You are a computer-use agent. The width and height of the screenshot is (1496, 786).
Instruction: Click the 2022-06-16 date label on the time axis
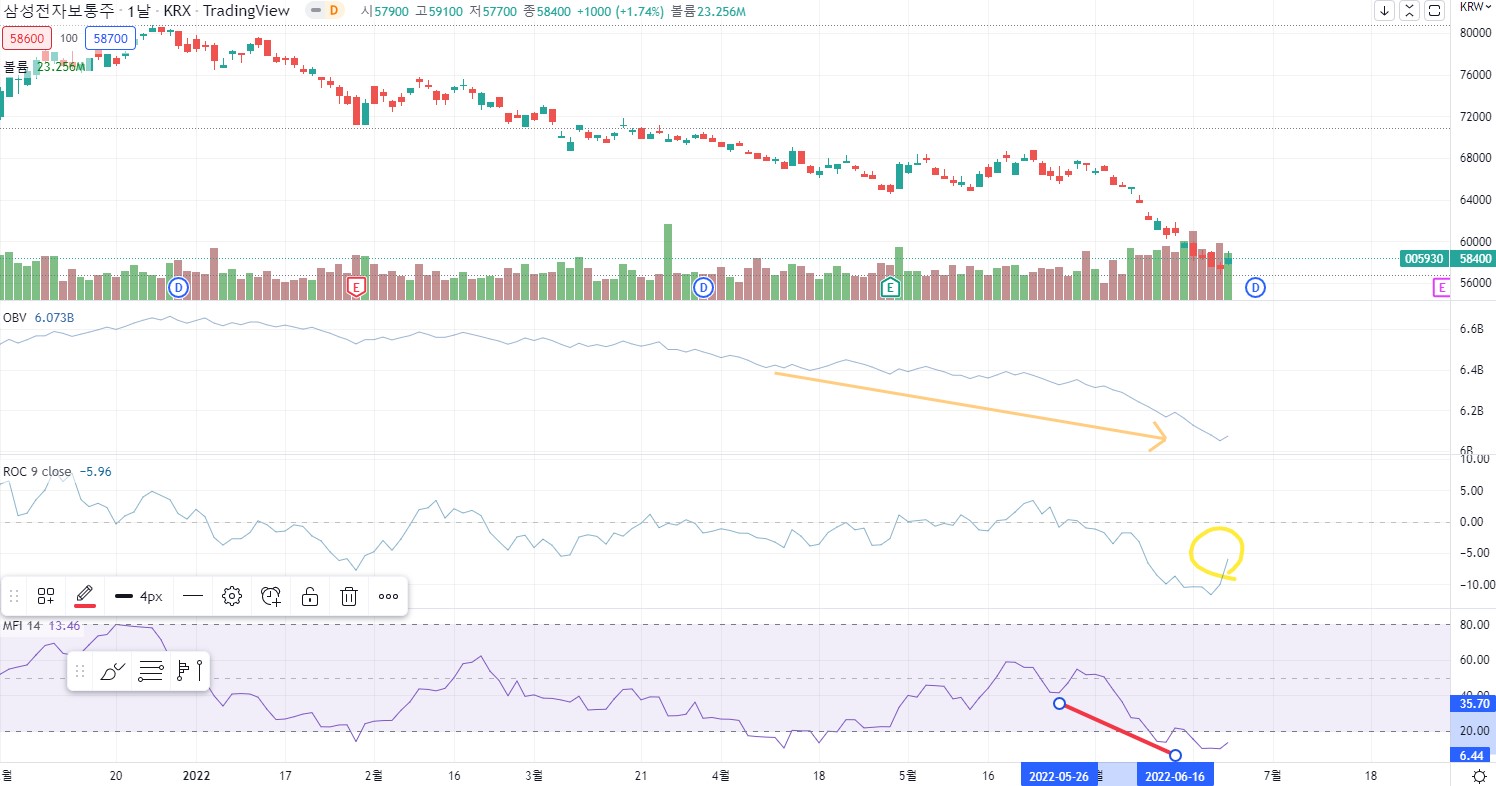tap(1175, 775)
